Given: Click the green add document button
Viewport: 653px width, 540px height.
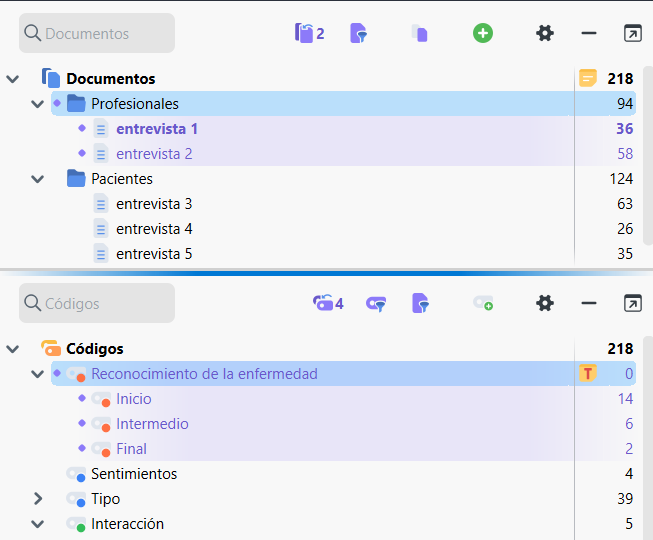Looking at the screenshot, I should click(483, 33).
